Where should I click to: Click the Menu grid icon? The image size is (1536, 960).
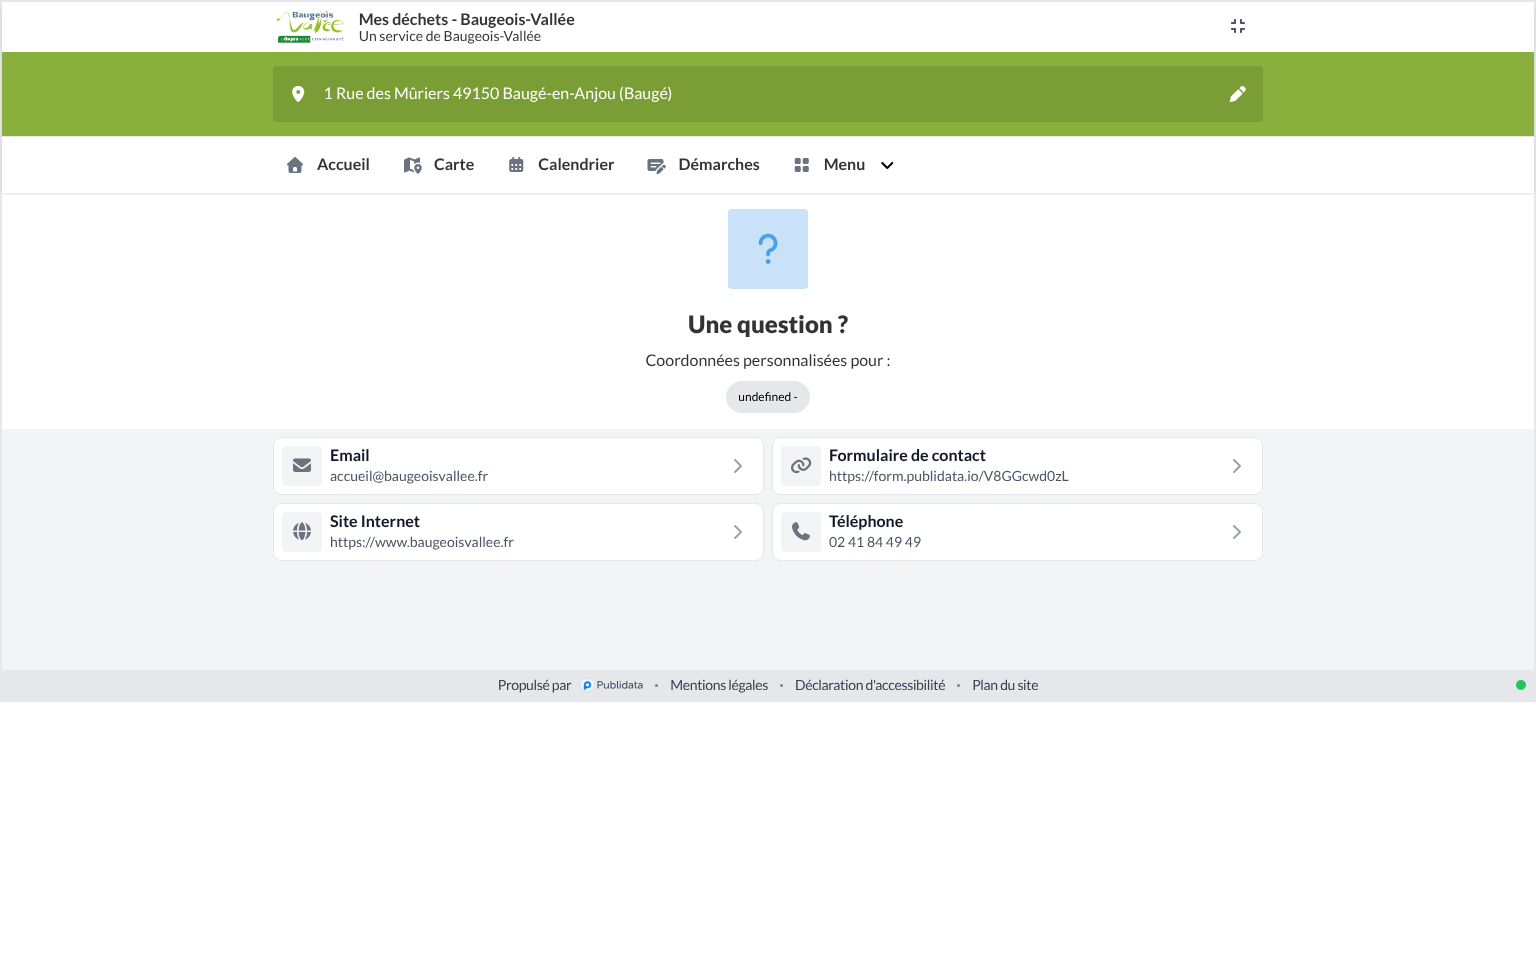click(x=801, y=165)
